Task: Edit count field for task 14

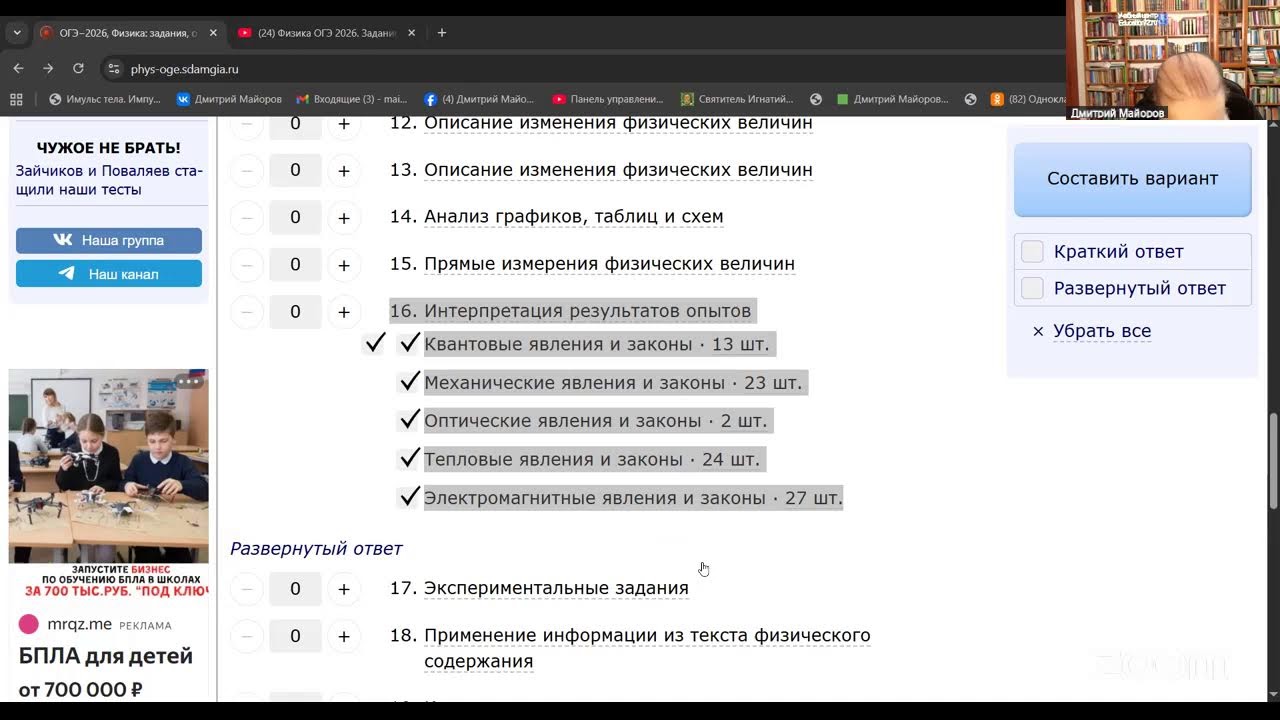Action: (x=295, y=218)
